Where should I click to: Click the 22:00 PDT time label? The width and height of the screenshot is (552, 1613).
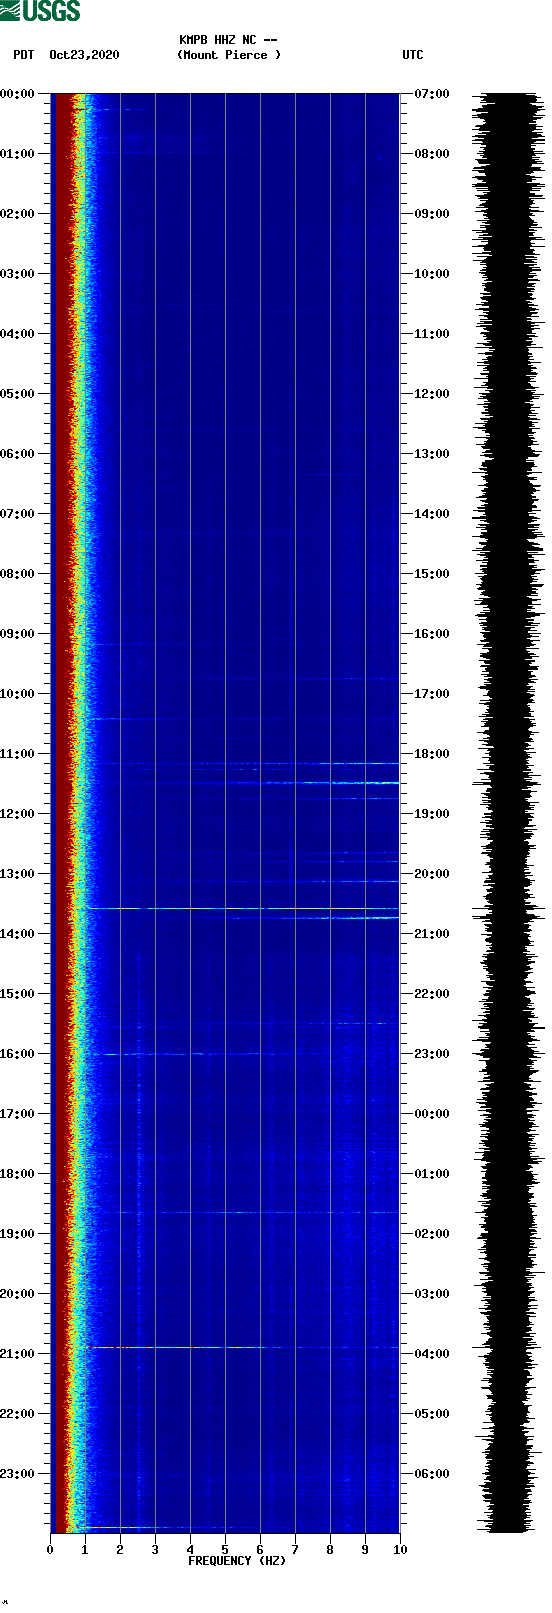[x=17, y=1414]
